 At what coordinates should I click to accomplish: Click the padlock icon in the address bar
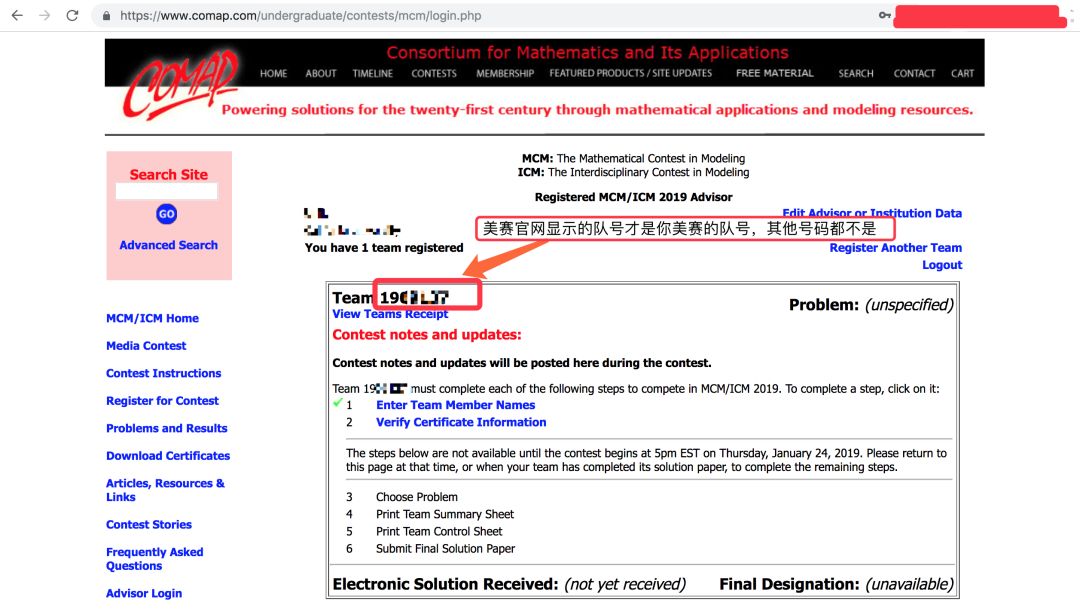coord(106,16)
